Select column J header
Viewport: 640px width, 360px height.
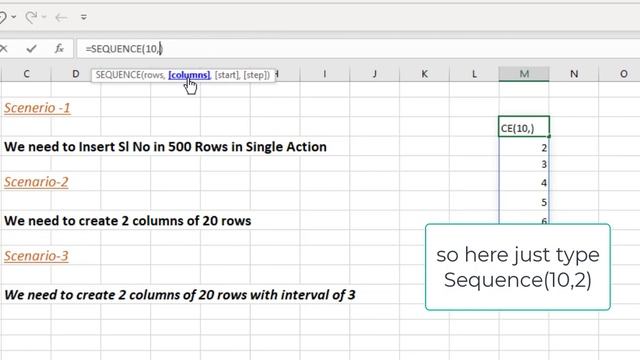point(374,74)
